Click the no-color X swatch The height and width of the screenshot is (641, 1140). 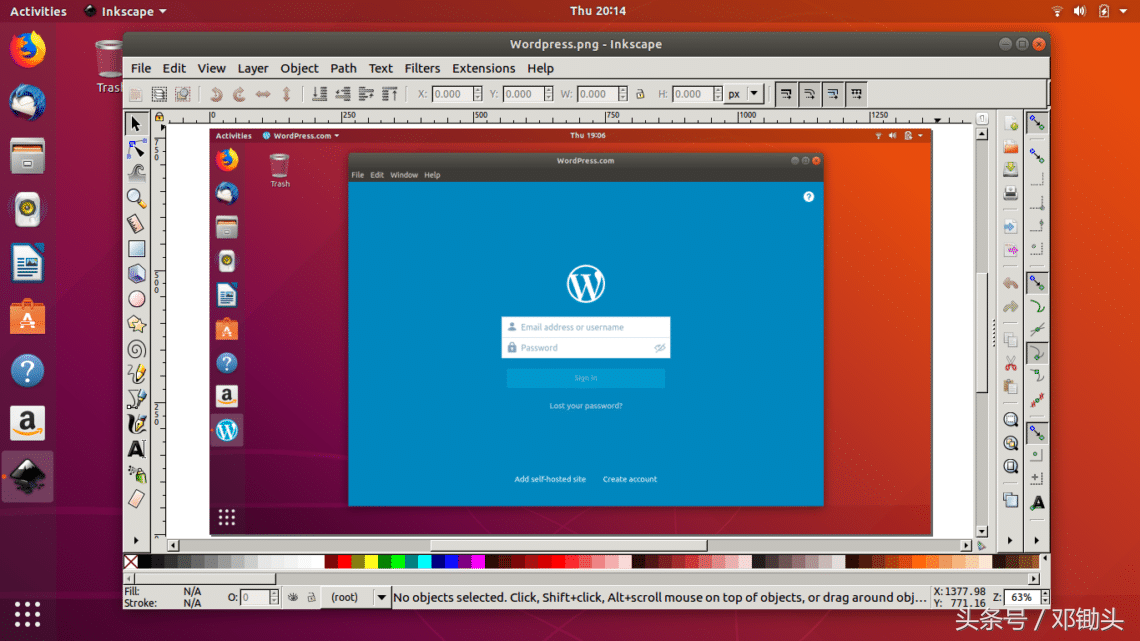(x=131, y=562)
